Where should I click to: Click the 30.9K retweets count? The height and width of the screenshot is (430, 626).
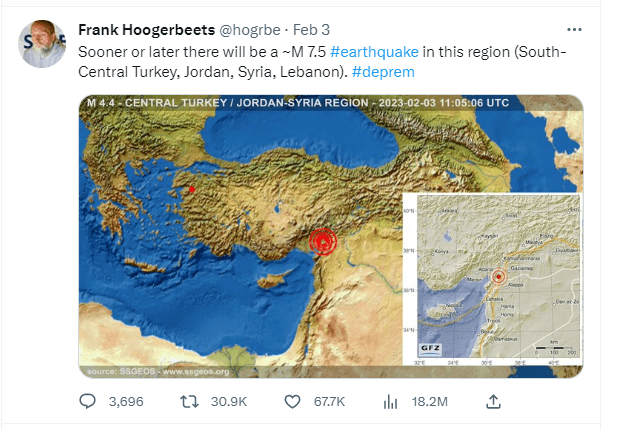click(x=229, y=402)
